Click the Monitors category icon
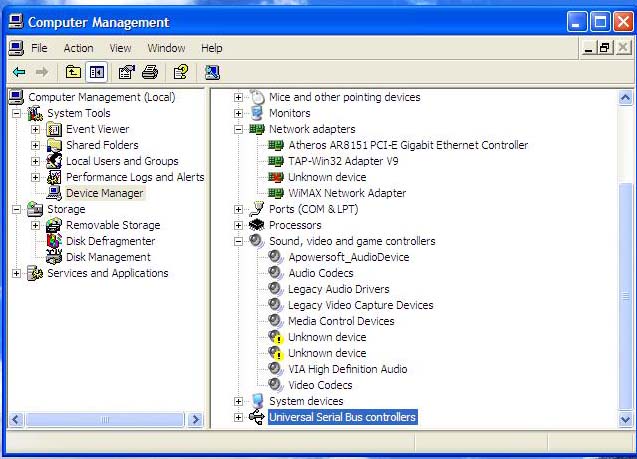 [257, 113]
